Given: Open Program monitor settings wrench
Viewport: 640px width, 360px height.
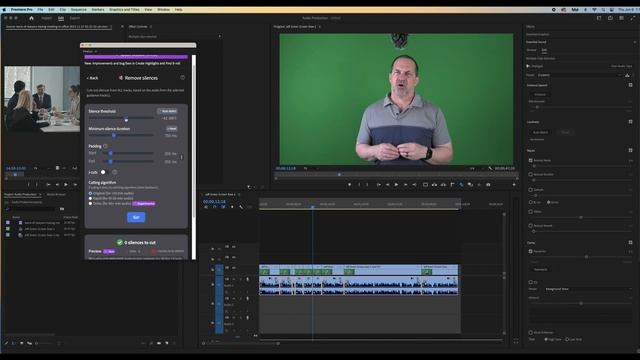Looking at the screenshot, I should (x=490, y=168).
